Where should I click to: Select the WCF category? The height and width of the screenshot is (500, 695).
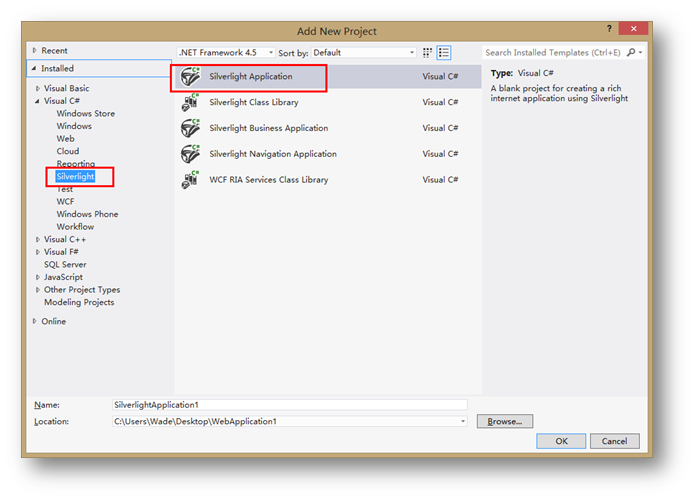[65, 202]
